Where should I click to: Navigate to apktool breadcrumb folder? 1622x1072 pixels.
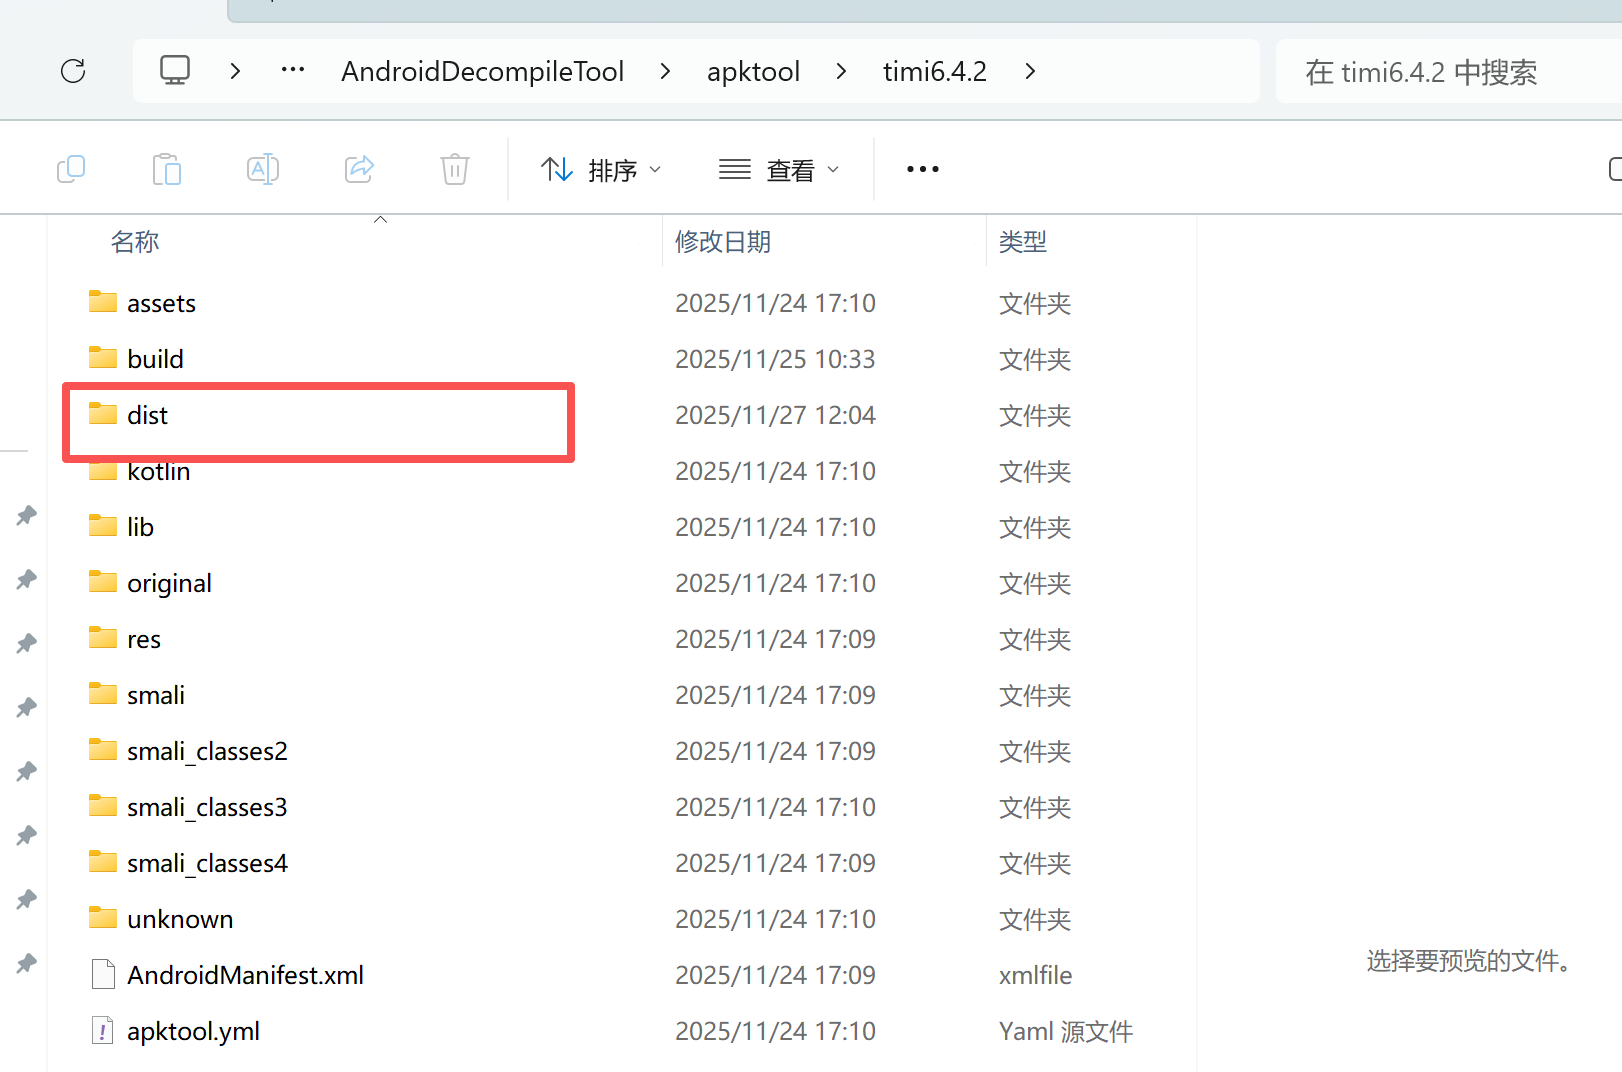753,72
